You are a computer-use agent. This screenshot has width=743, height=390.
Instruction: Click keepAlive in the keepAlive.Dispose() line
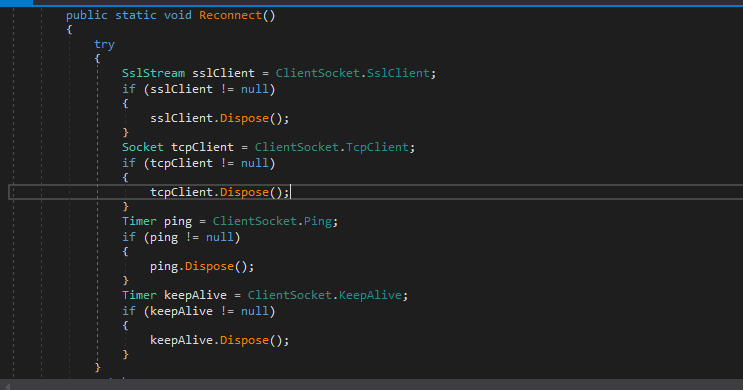click(x=181, y=340)
